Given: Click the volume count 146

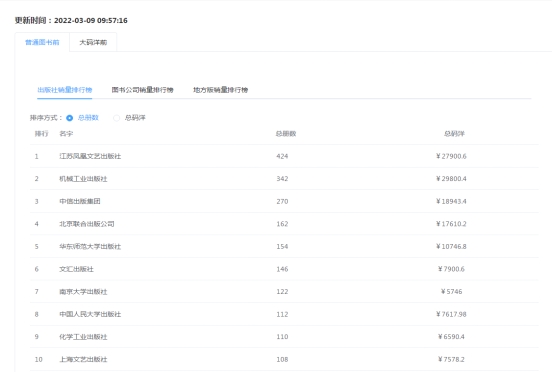Looking at the screenshot, I should tap(282, 269).
